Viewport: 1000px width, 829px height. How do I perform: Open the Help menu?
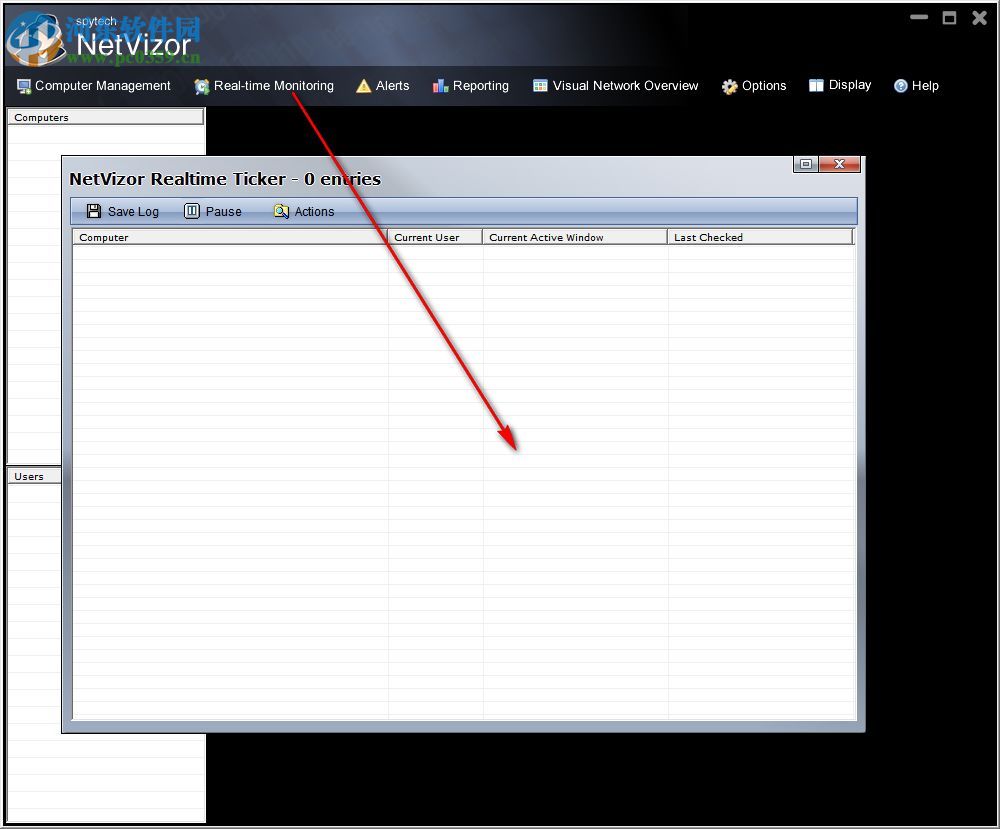tap(916, 86)
